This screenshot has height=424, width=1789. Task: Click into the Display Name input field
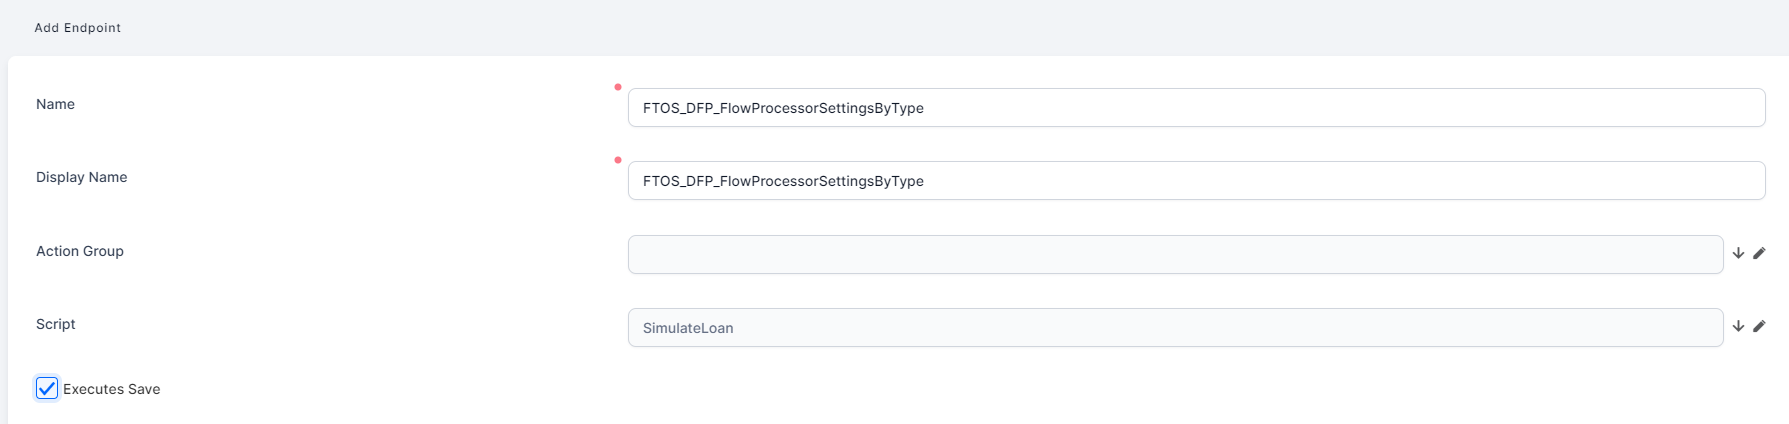pyautogui.click(x=1195, y=181)
